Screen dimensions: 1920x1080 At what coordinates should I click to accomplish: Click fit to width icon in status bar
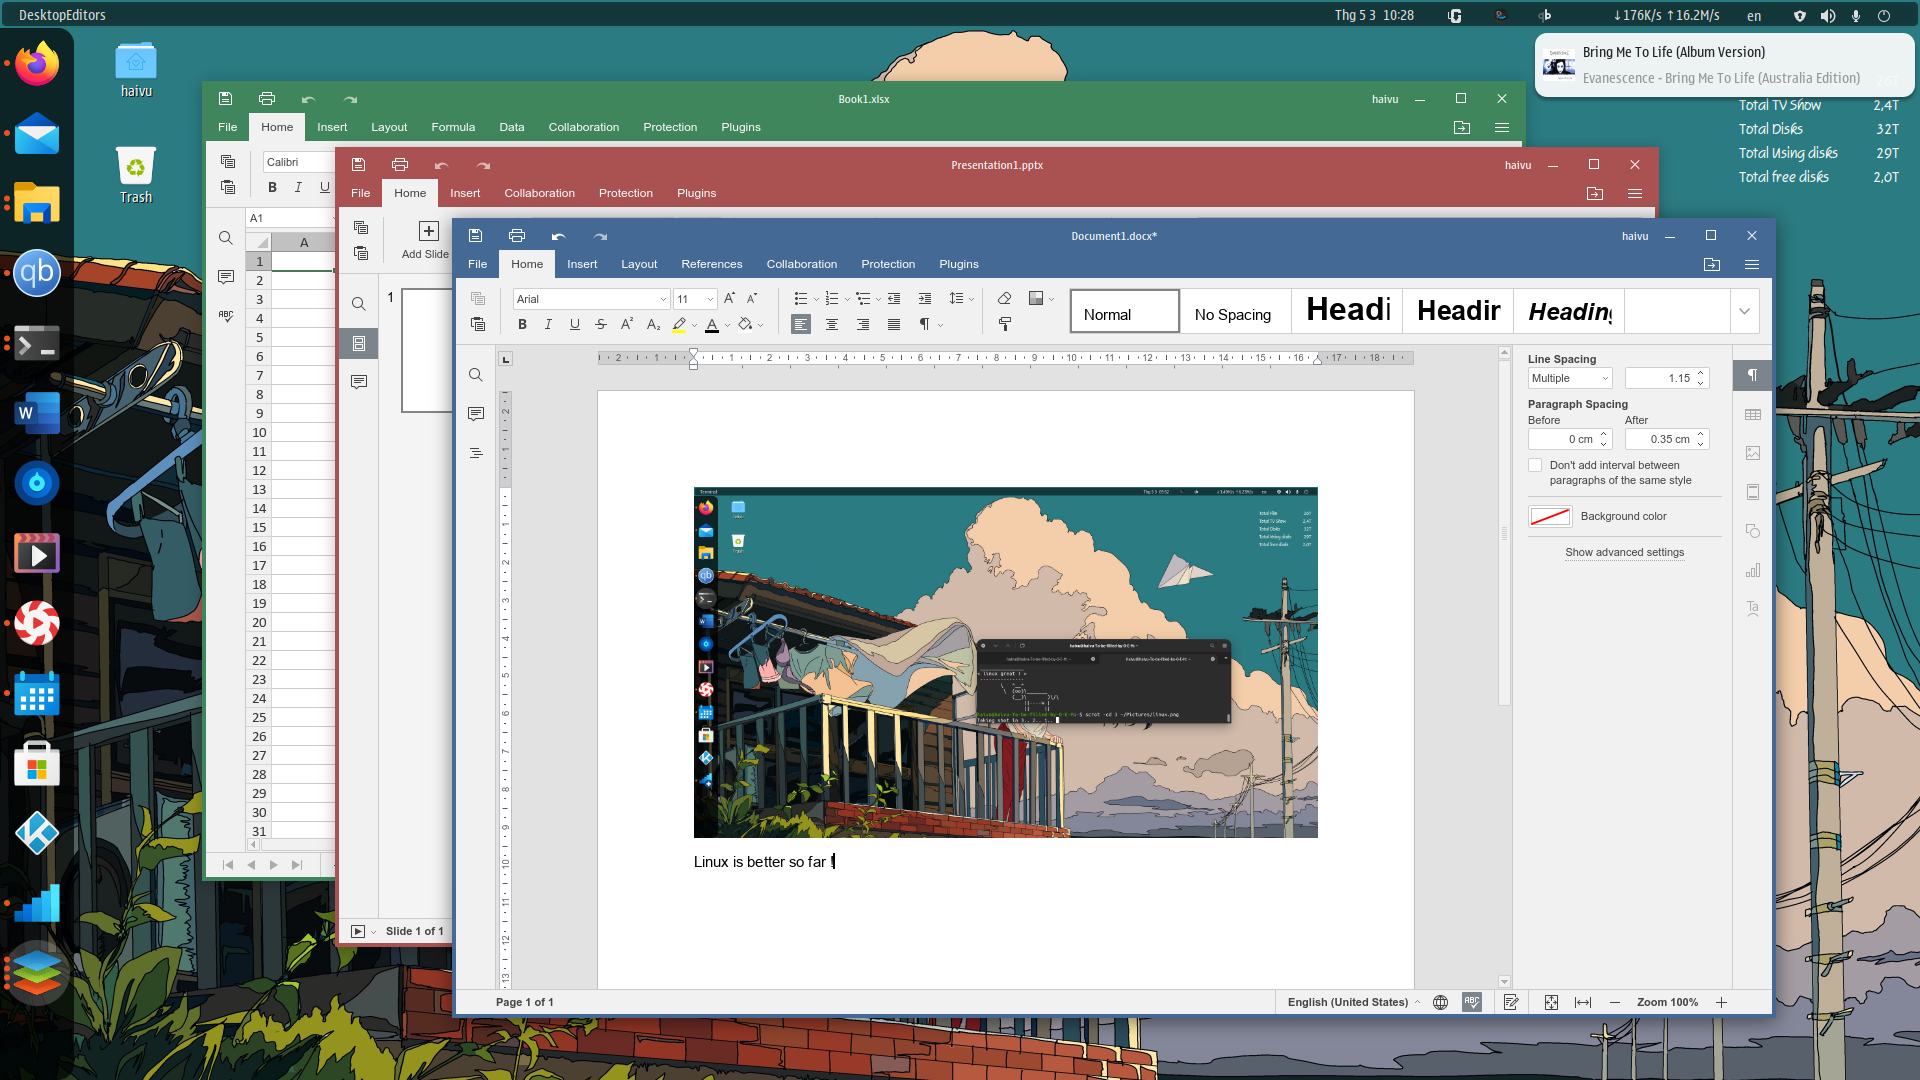pyautogui.click(x=1583, y=1002)
